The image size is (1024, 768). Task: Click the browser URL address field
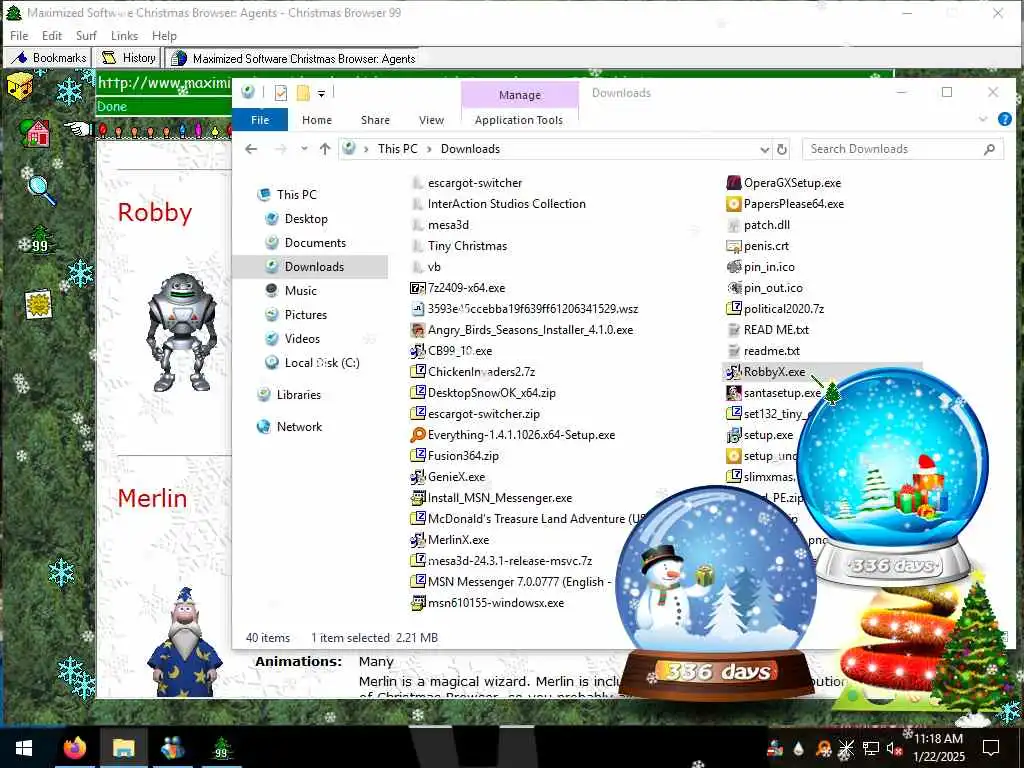(163, 83)
